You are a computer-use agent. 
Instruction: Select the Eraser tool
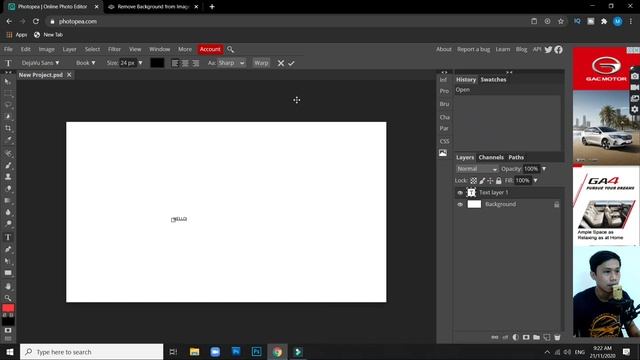point(8,189)
